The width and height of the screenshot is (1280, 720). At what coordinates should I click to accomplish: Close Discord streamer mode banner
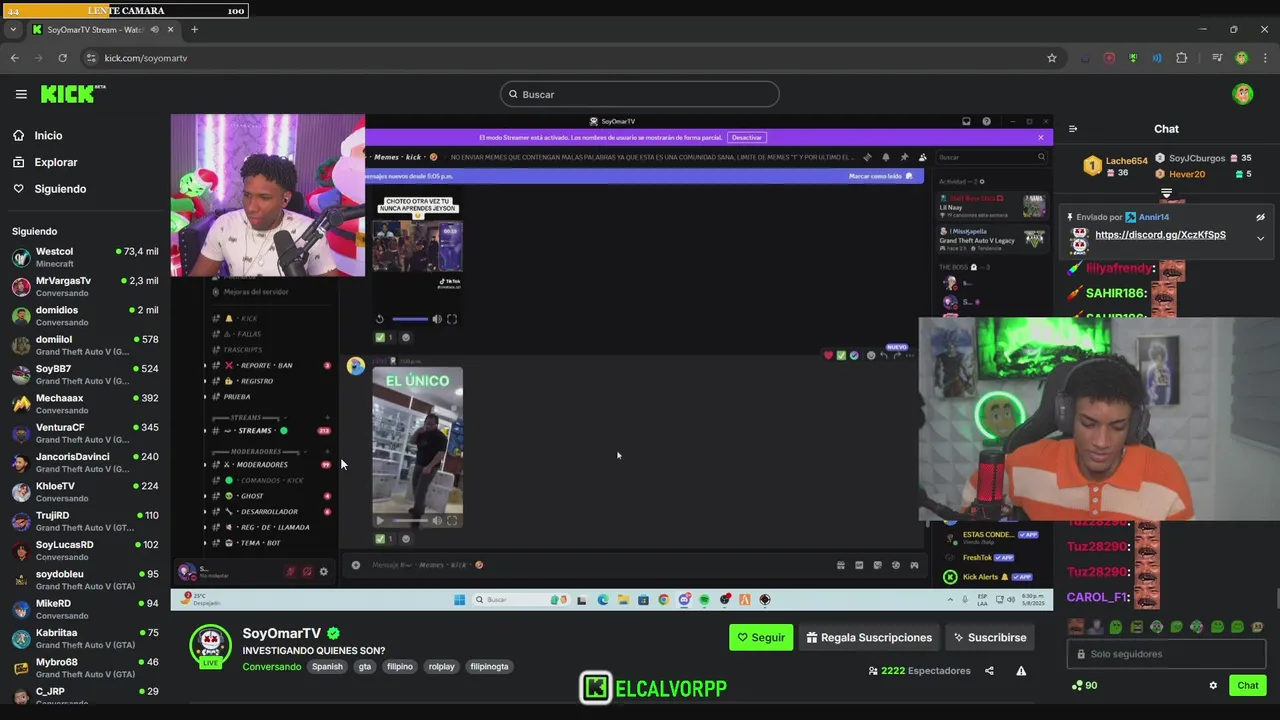1040,137
